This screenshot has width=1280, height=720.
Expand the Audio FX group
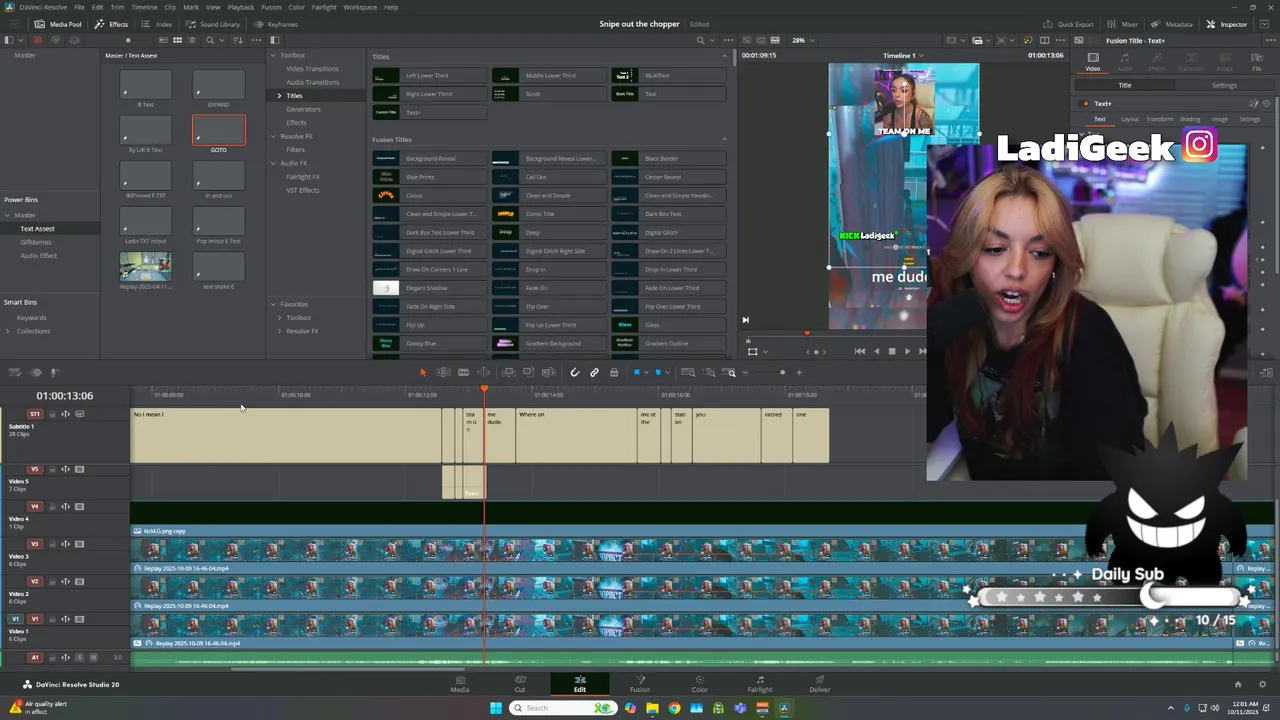[274, 163]
